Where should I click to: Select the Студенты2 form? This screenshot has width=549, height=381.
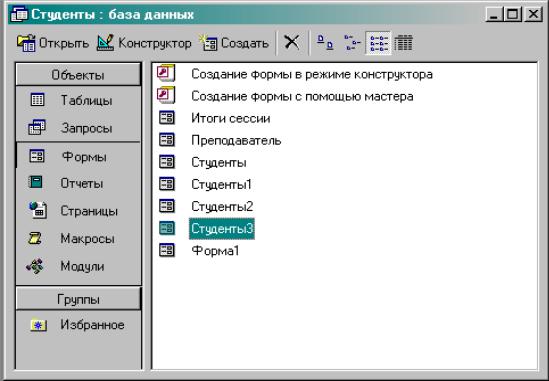click(222, 207)
